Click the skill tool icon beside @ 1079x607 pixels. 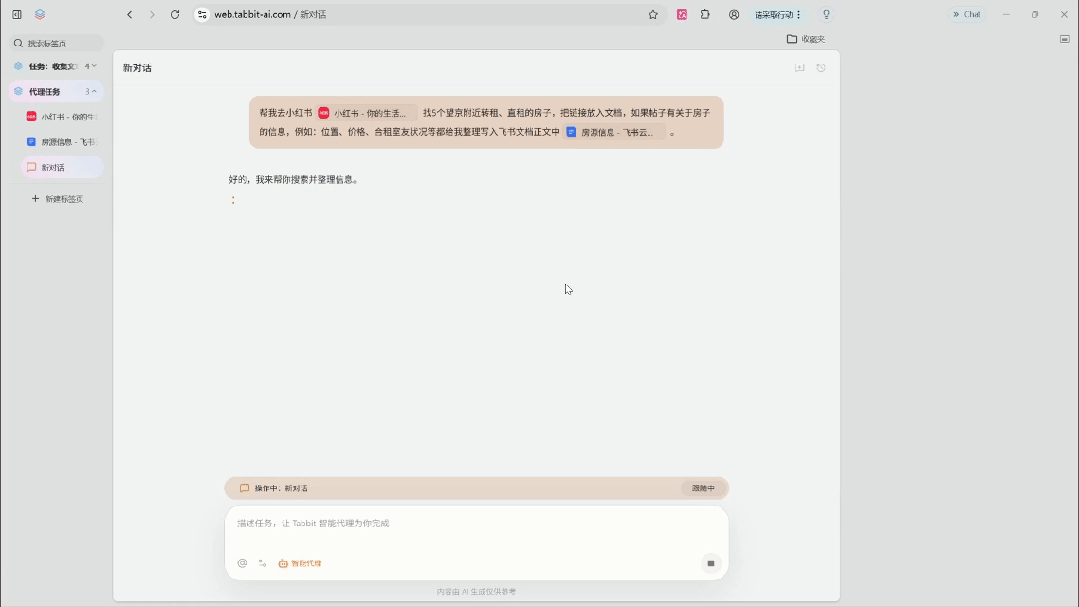pyautogui.click(x=263, y=562)
